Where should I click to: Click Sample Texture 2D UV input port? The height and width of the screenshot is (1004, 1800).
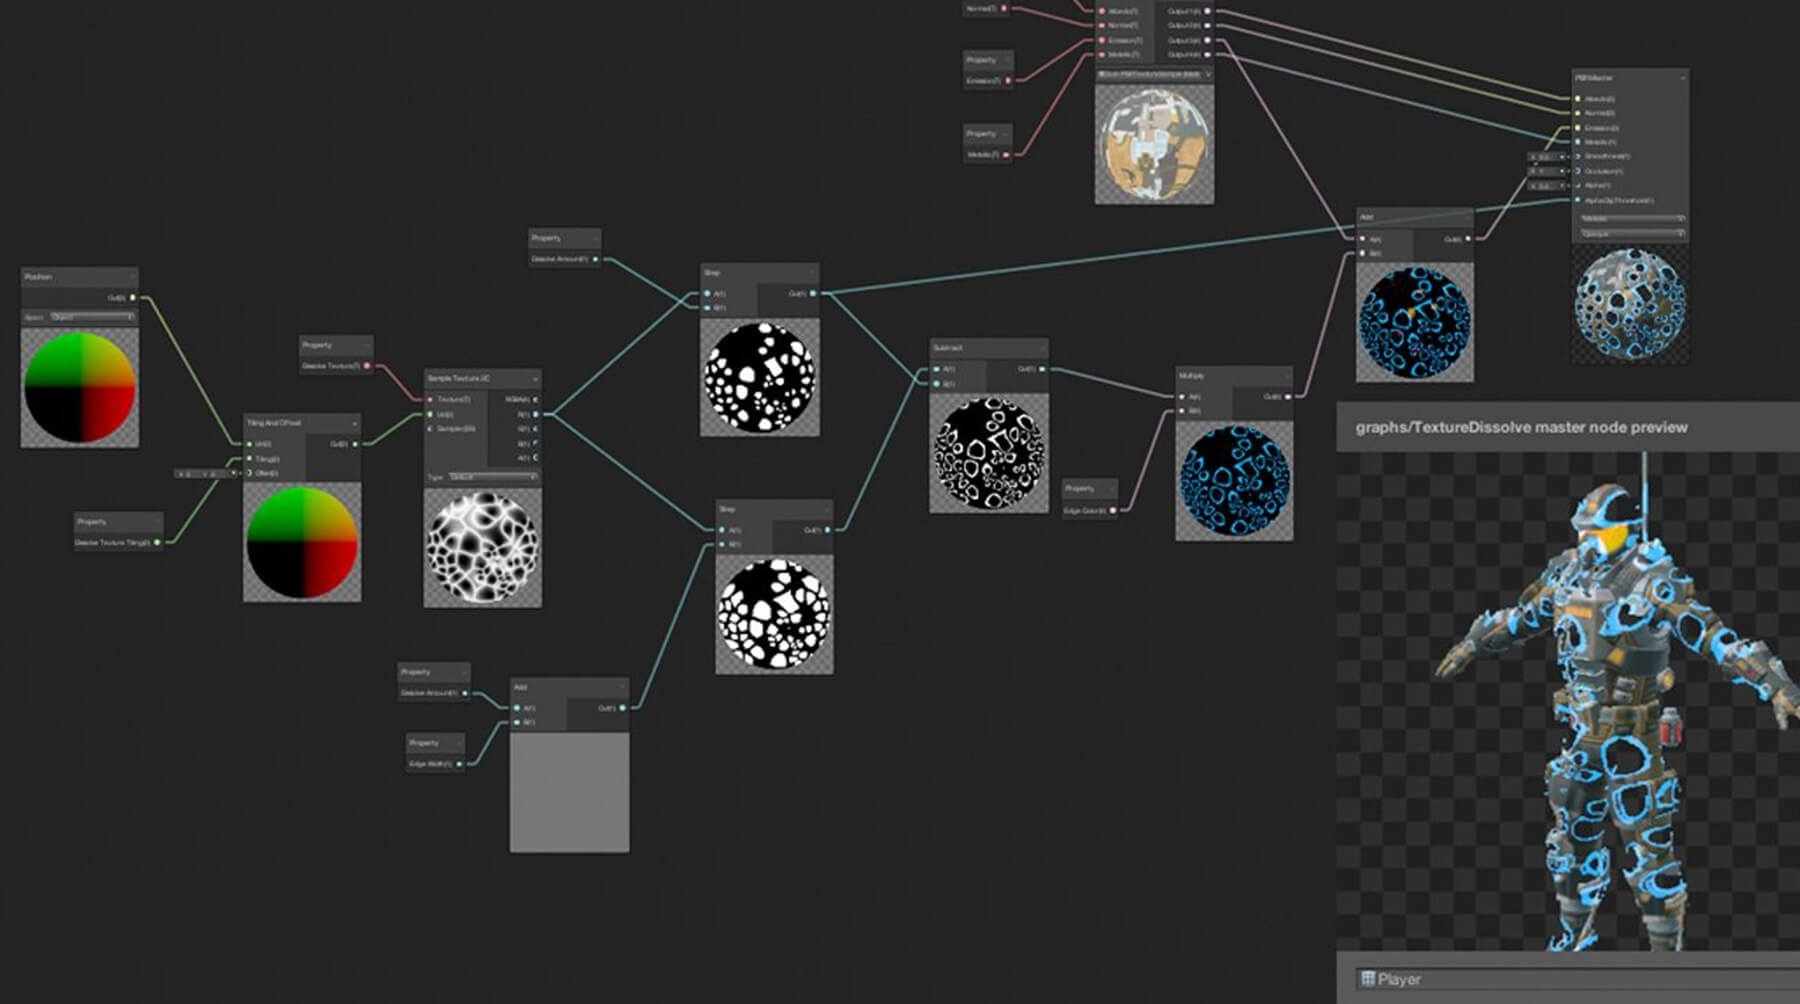430,414
